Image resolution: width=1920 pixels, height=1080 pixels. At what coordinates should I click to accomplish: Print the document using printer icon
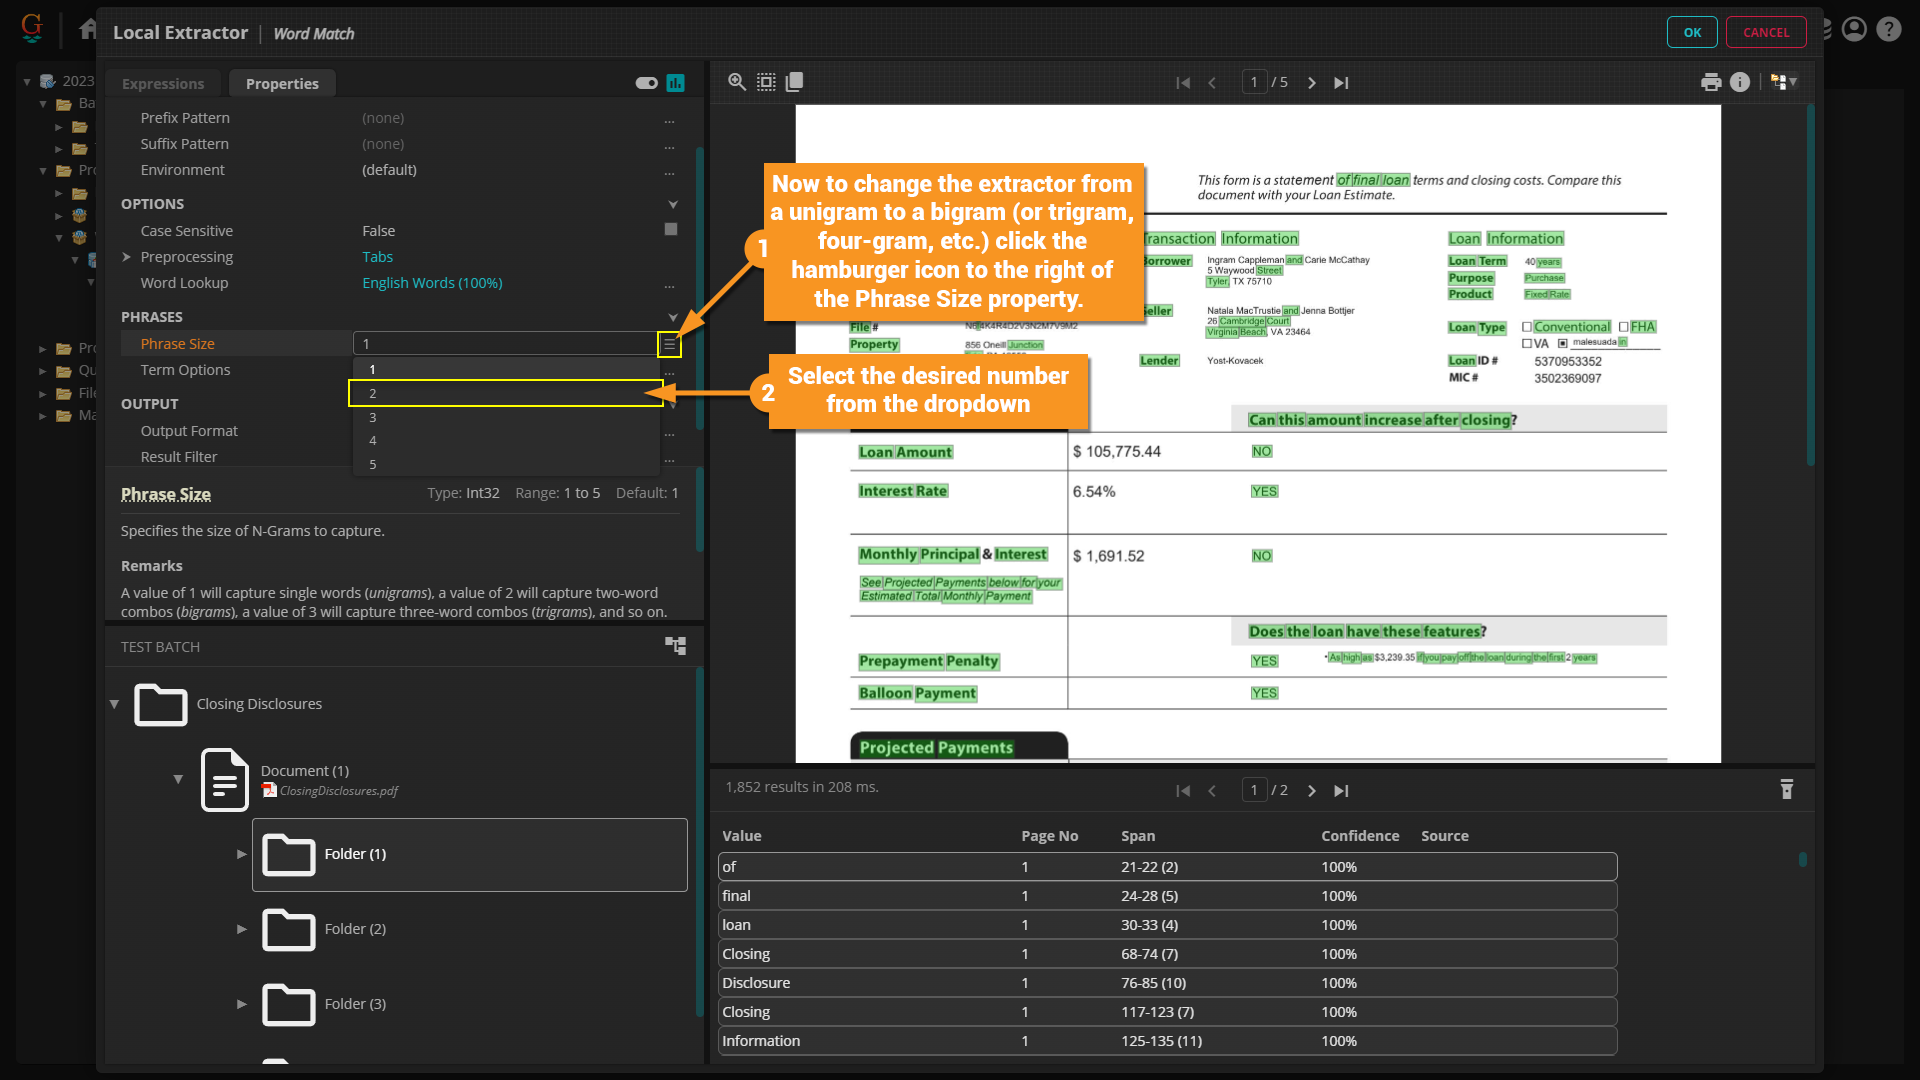click(1711, 82)
